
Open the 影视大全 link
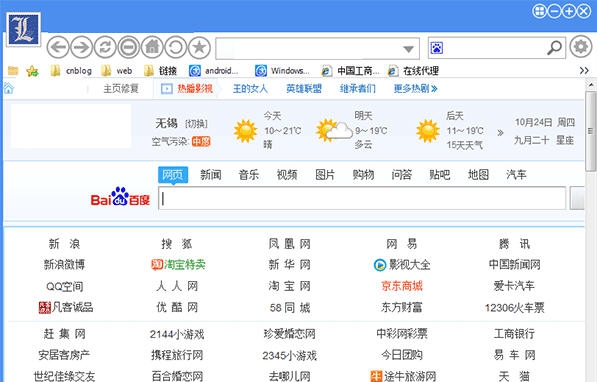click(x=402, y=264)
